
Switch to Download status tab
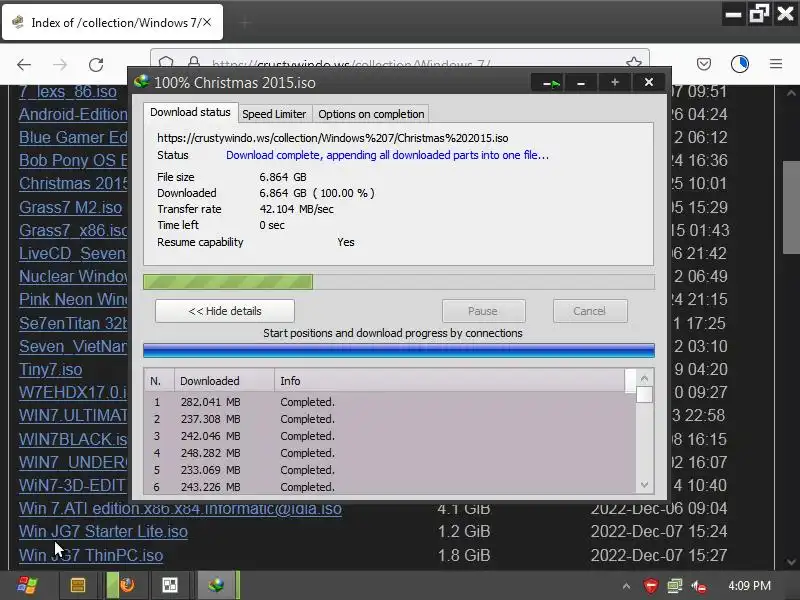(190, 112)
